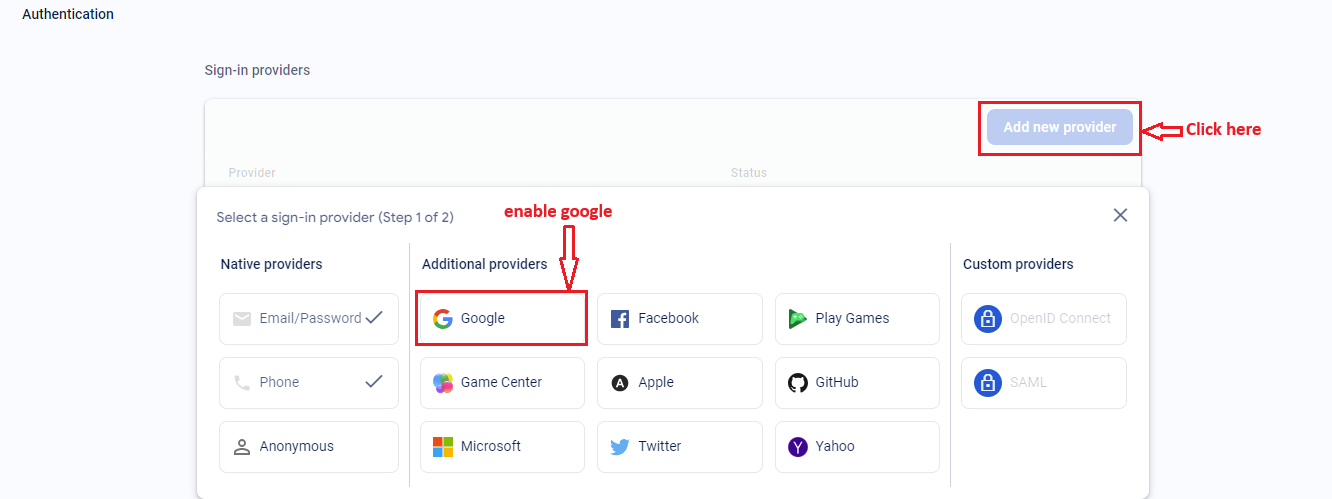This screenshot has width=1332, height=499.
Task: Click the Phone provider checkmark
Action: tap(374, 381)
